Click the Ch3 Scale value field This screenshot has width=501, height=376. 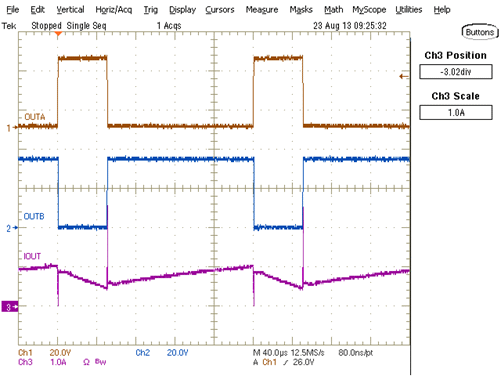click(456, 112)
